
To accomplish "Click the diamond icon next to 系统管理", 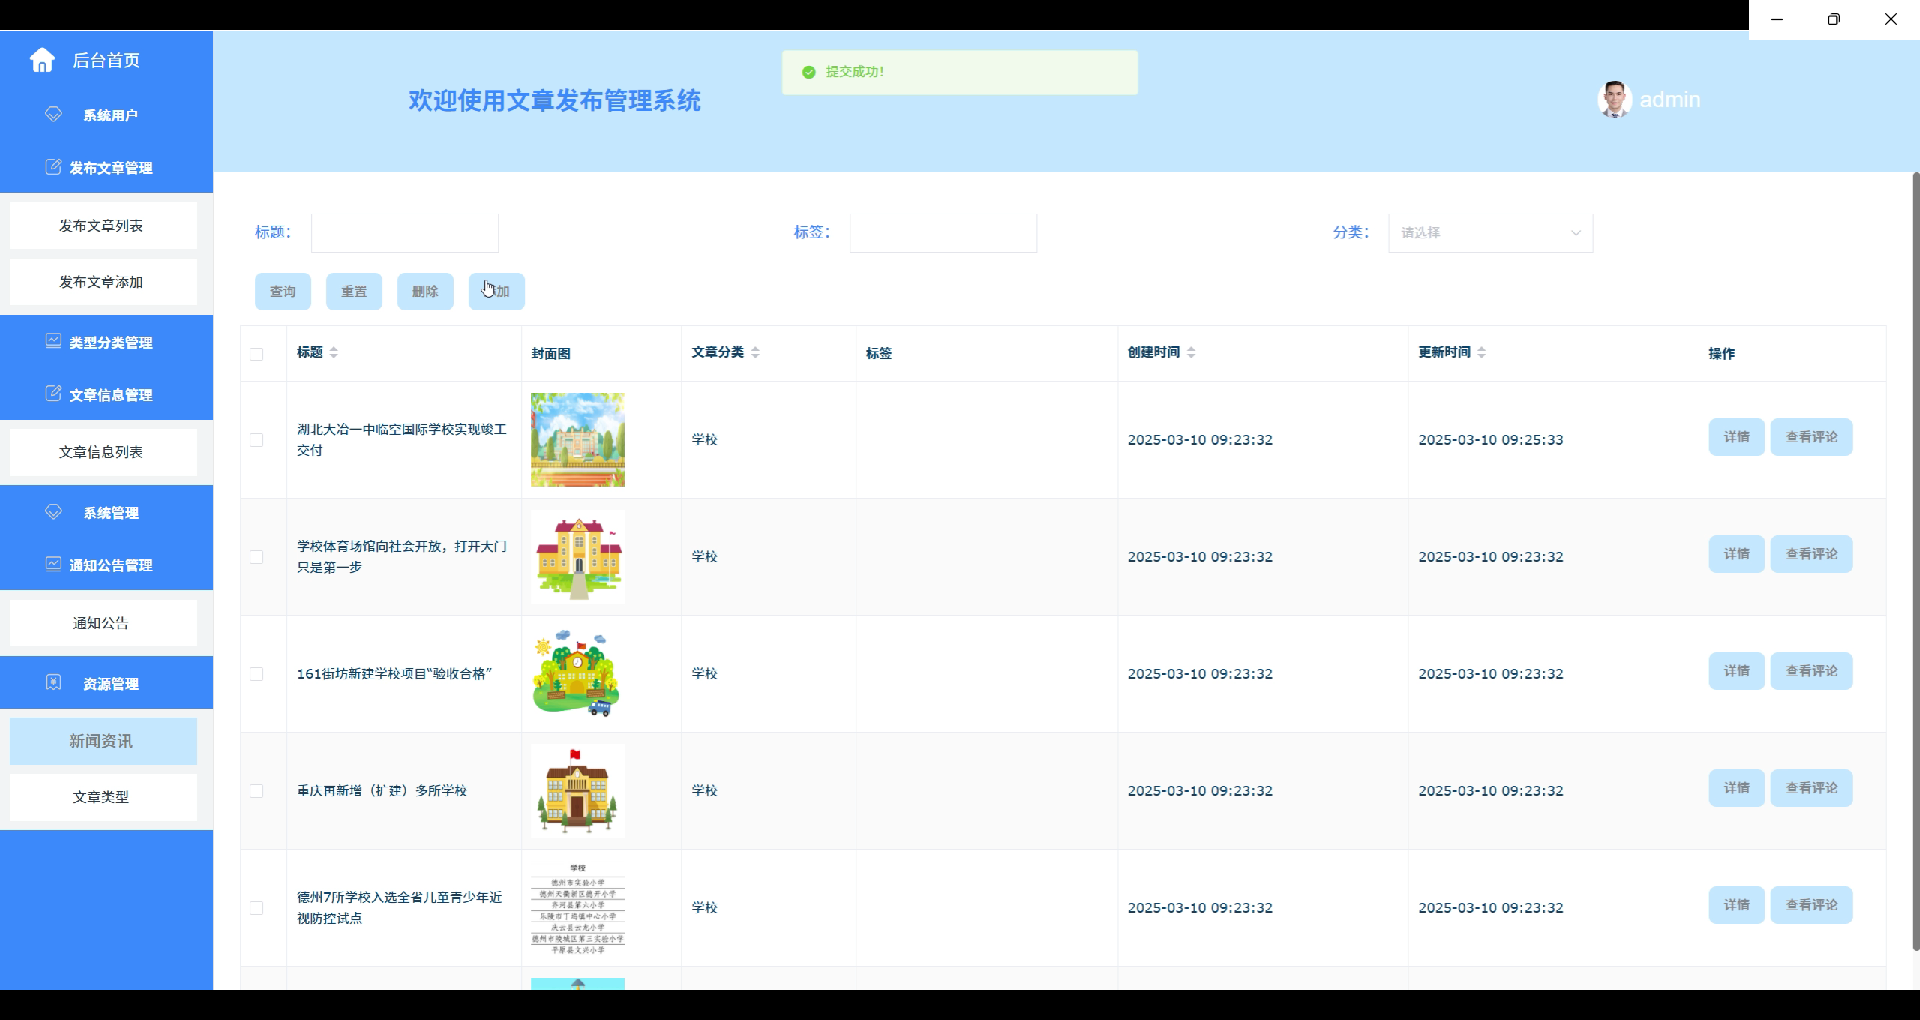I will coord(54,512).
